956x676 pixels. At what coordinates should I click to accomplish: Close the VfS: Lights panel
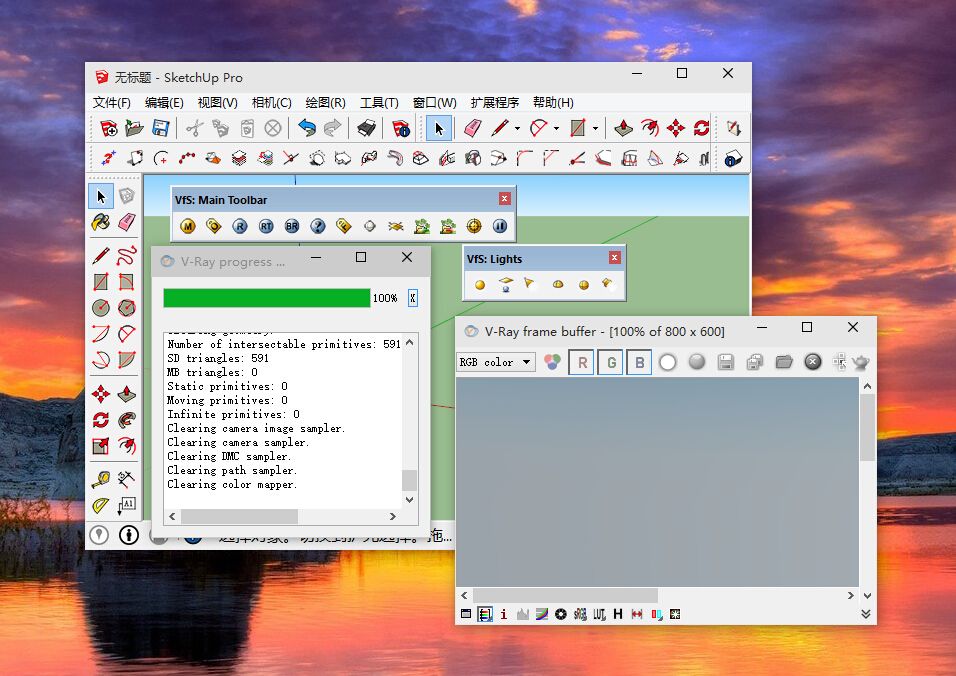click(x=615, y=258)
